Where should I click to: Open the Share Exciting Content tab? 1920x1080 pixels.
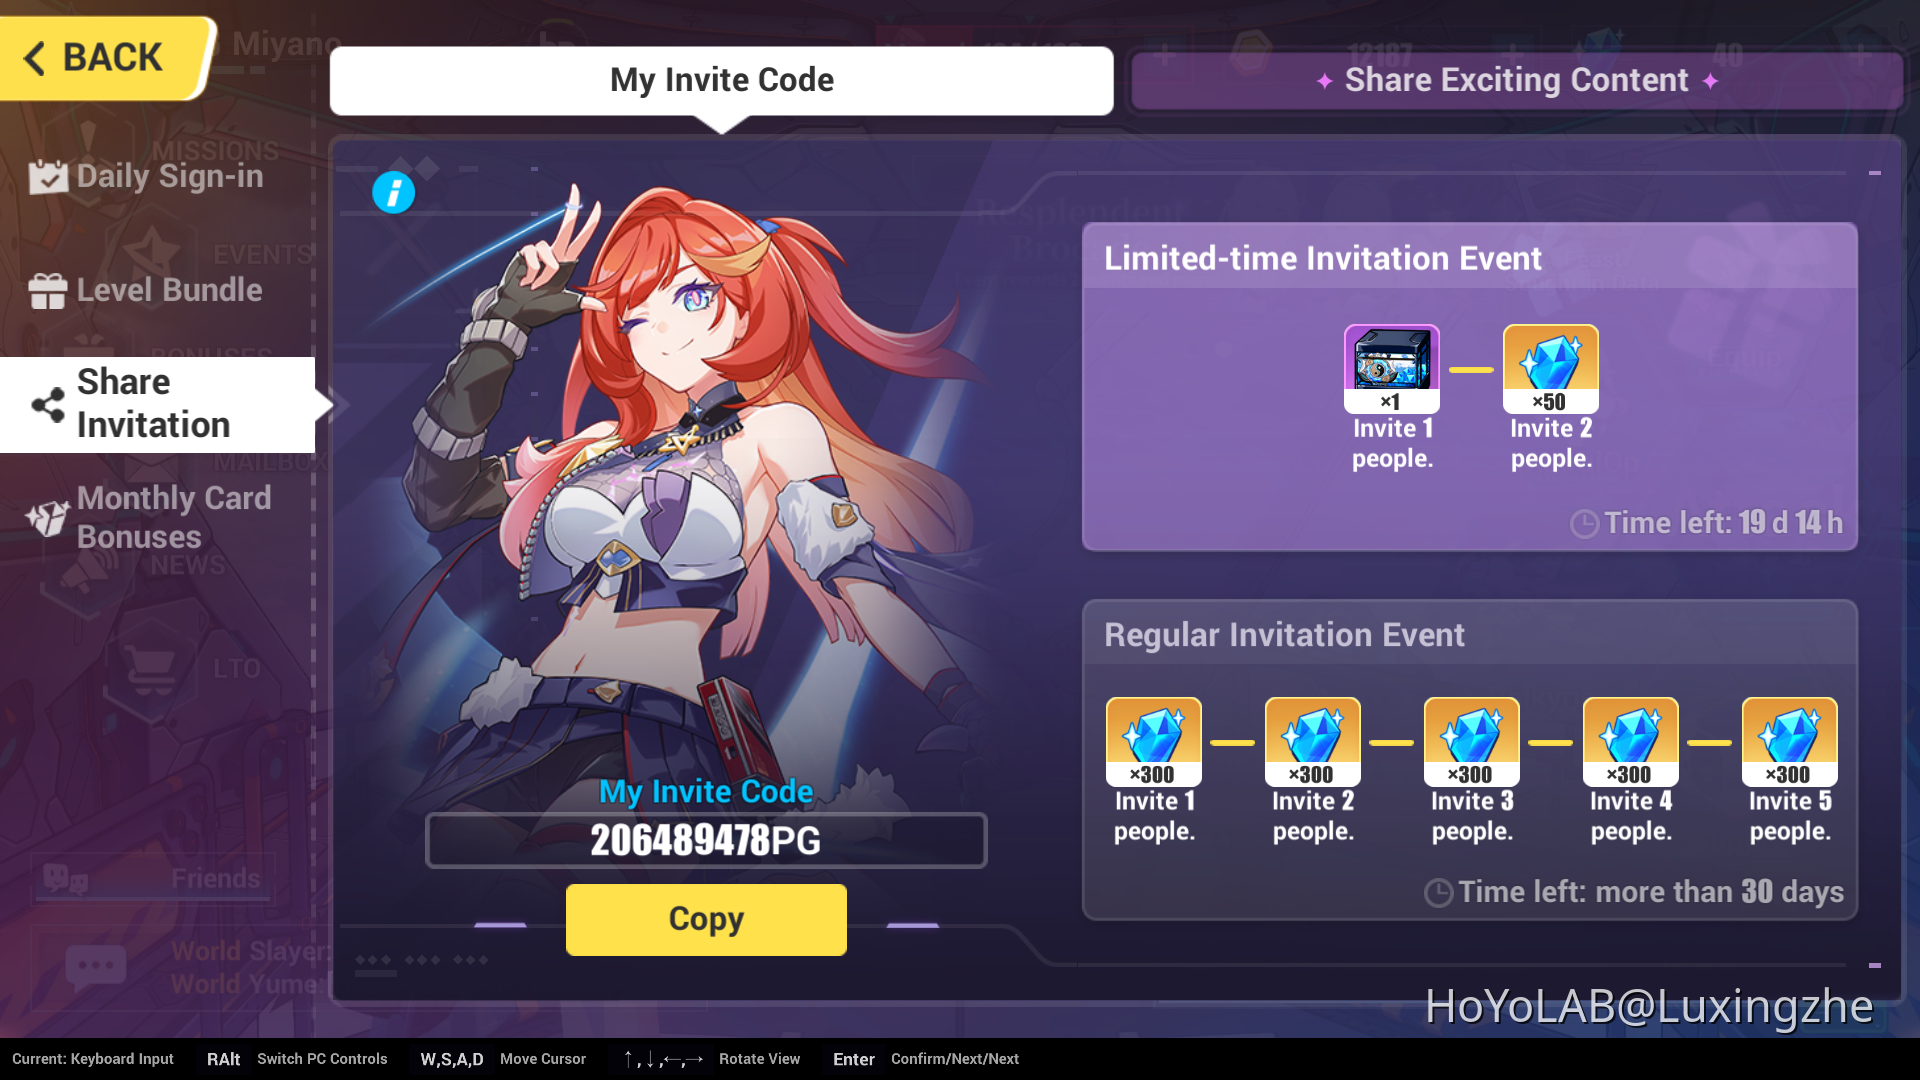[x=1516, y=80]
